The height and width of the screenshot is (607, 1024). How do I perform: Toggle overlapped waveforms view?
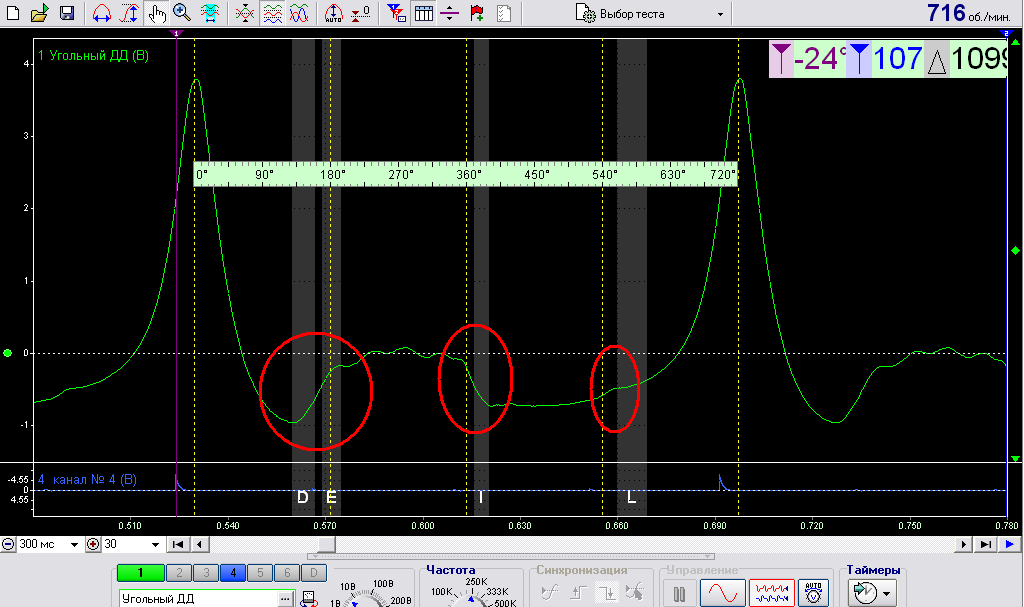(299, 12)
